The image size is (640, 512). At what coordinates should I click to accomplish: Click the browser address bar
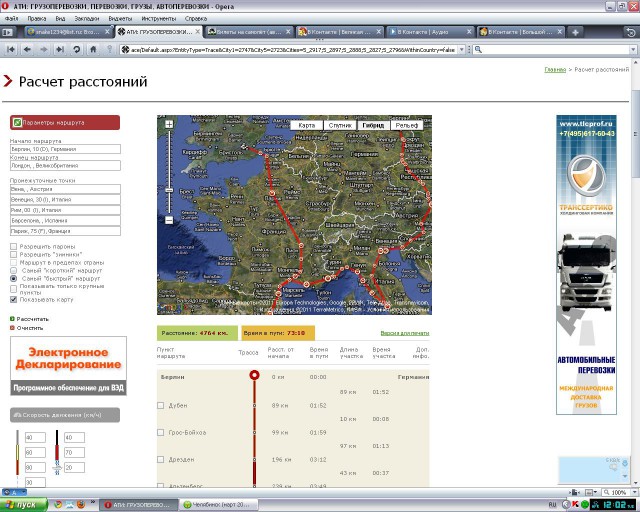pyautogui.click(x=293, y=49)
